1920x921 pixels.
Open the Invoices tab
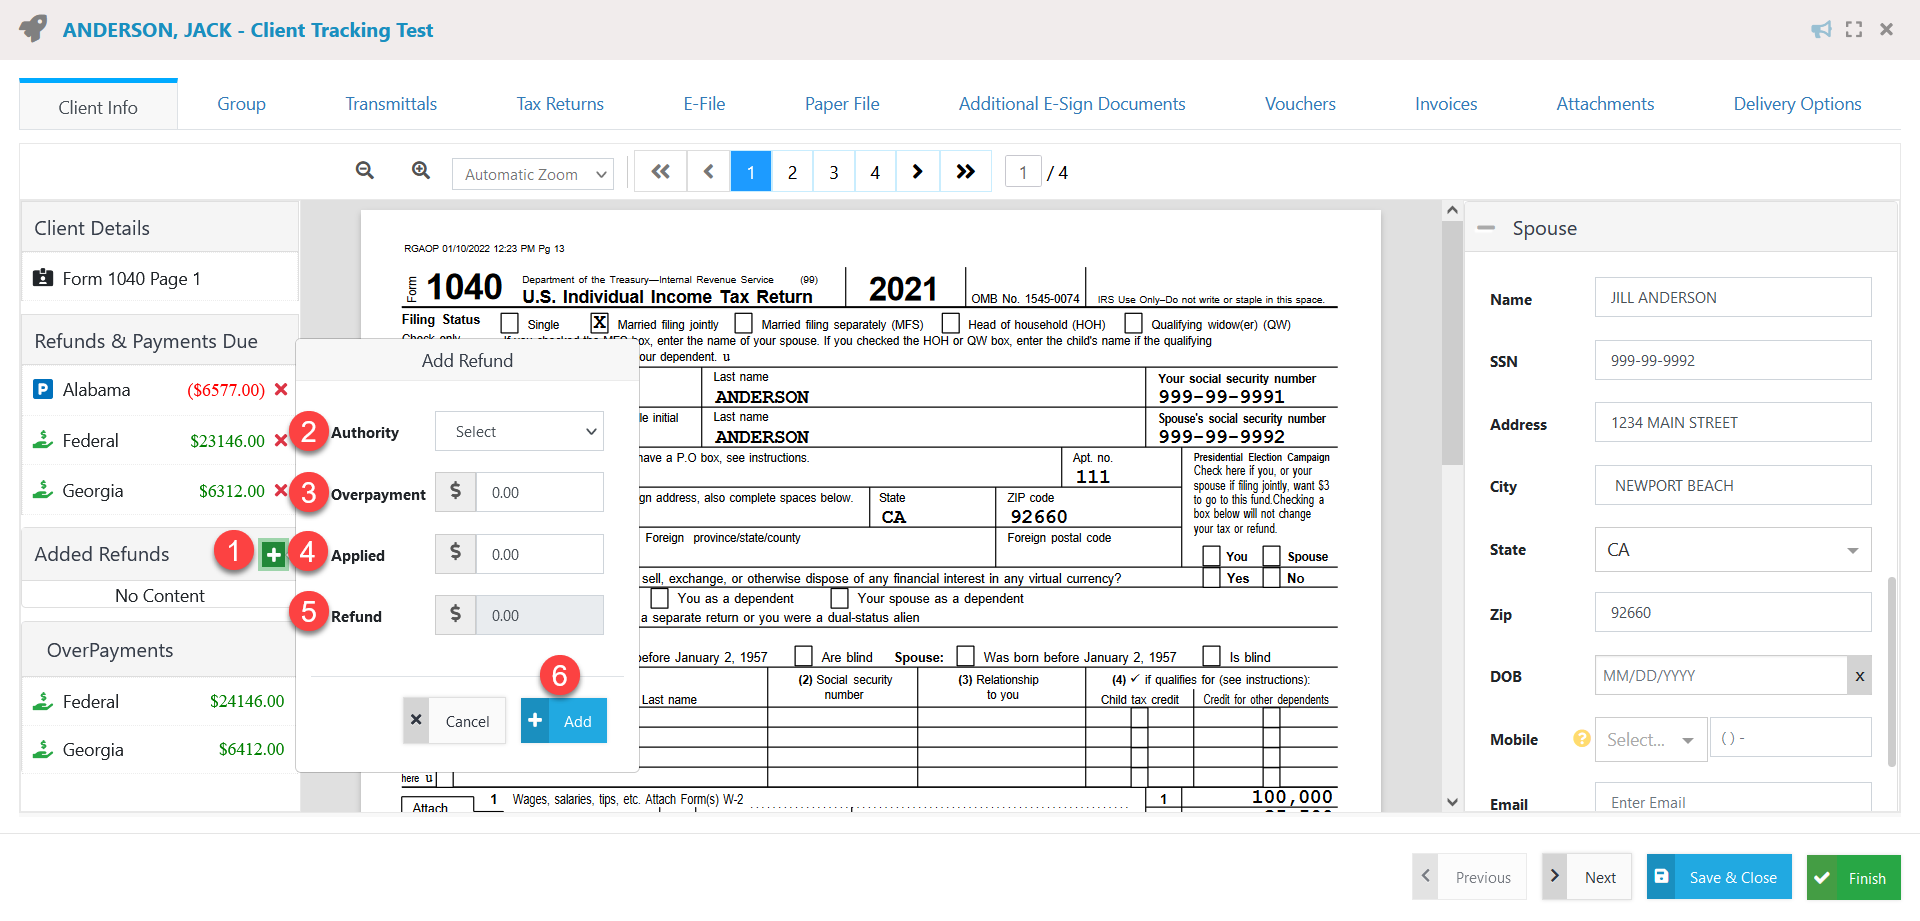1446,104
